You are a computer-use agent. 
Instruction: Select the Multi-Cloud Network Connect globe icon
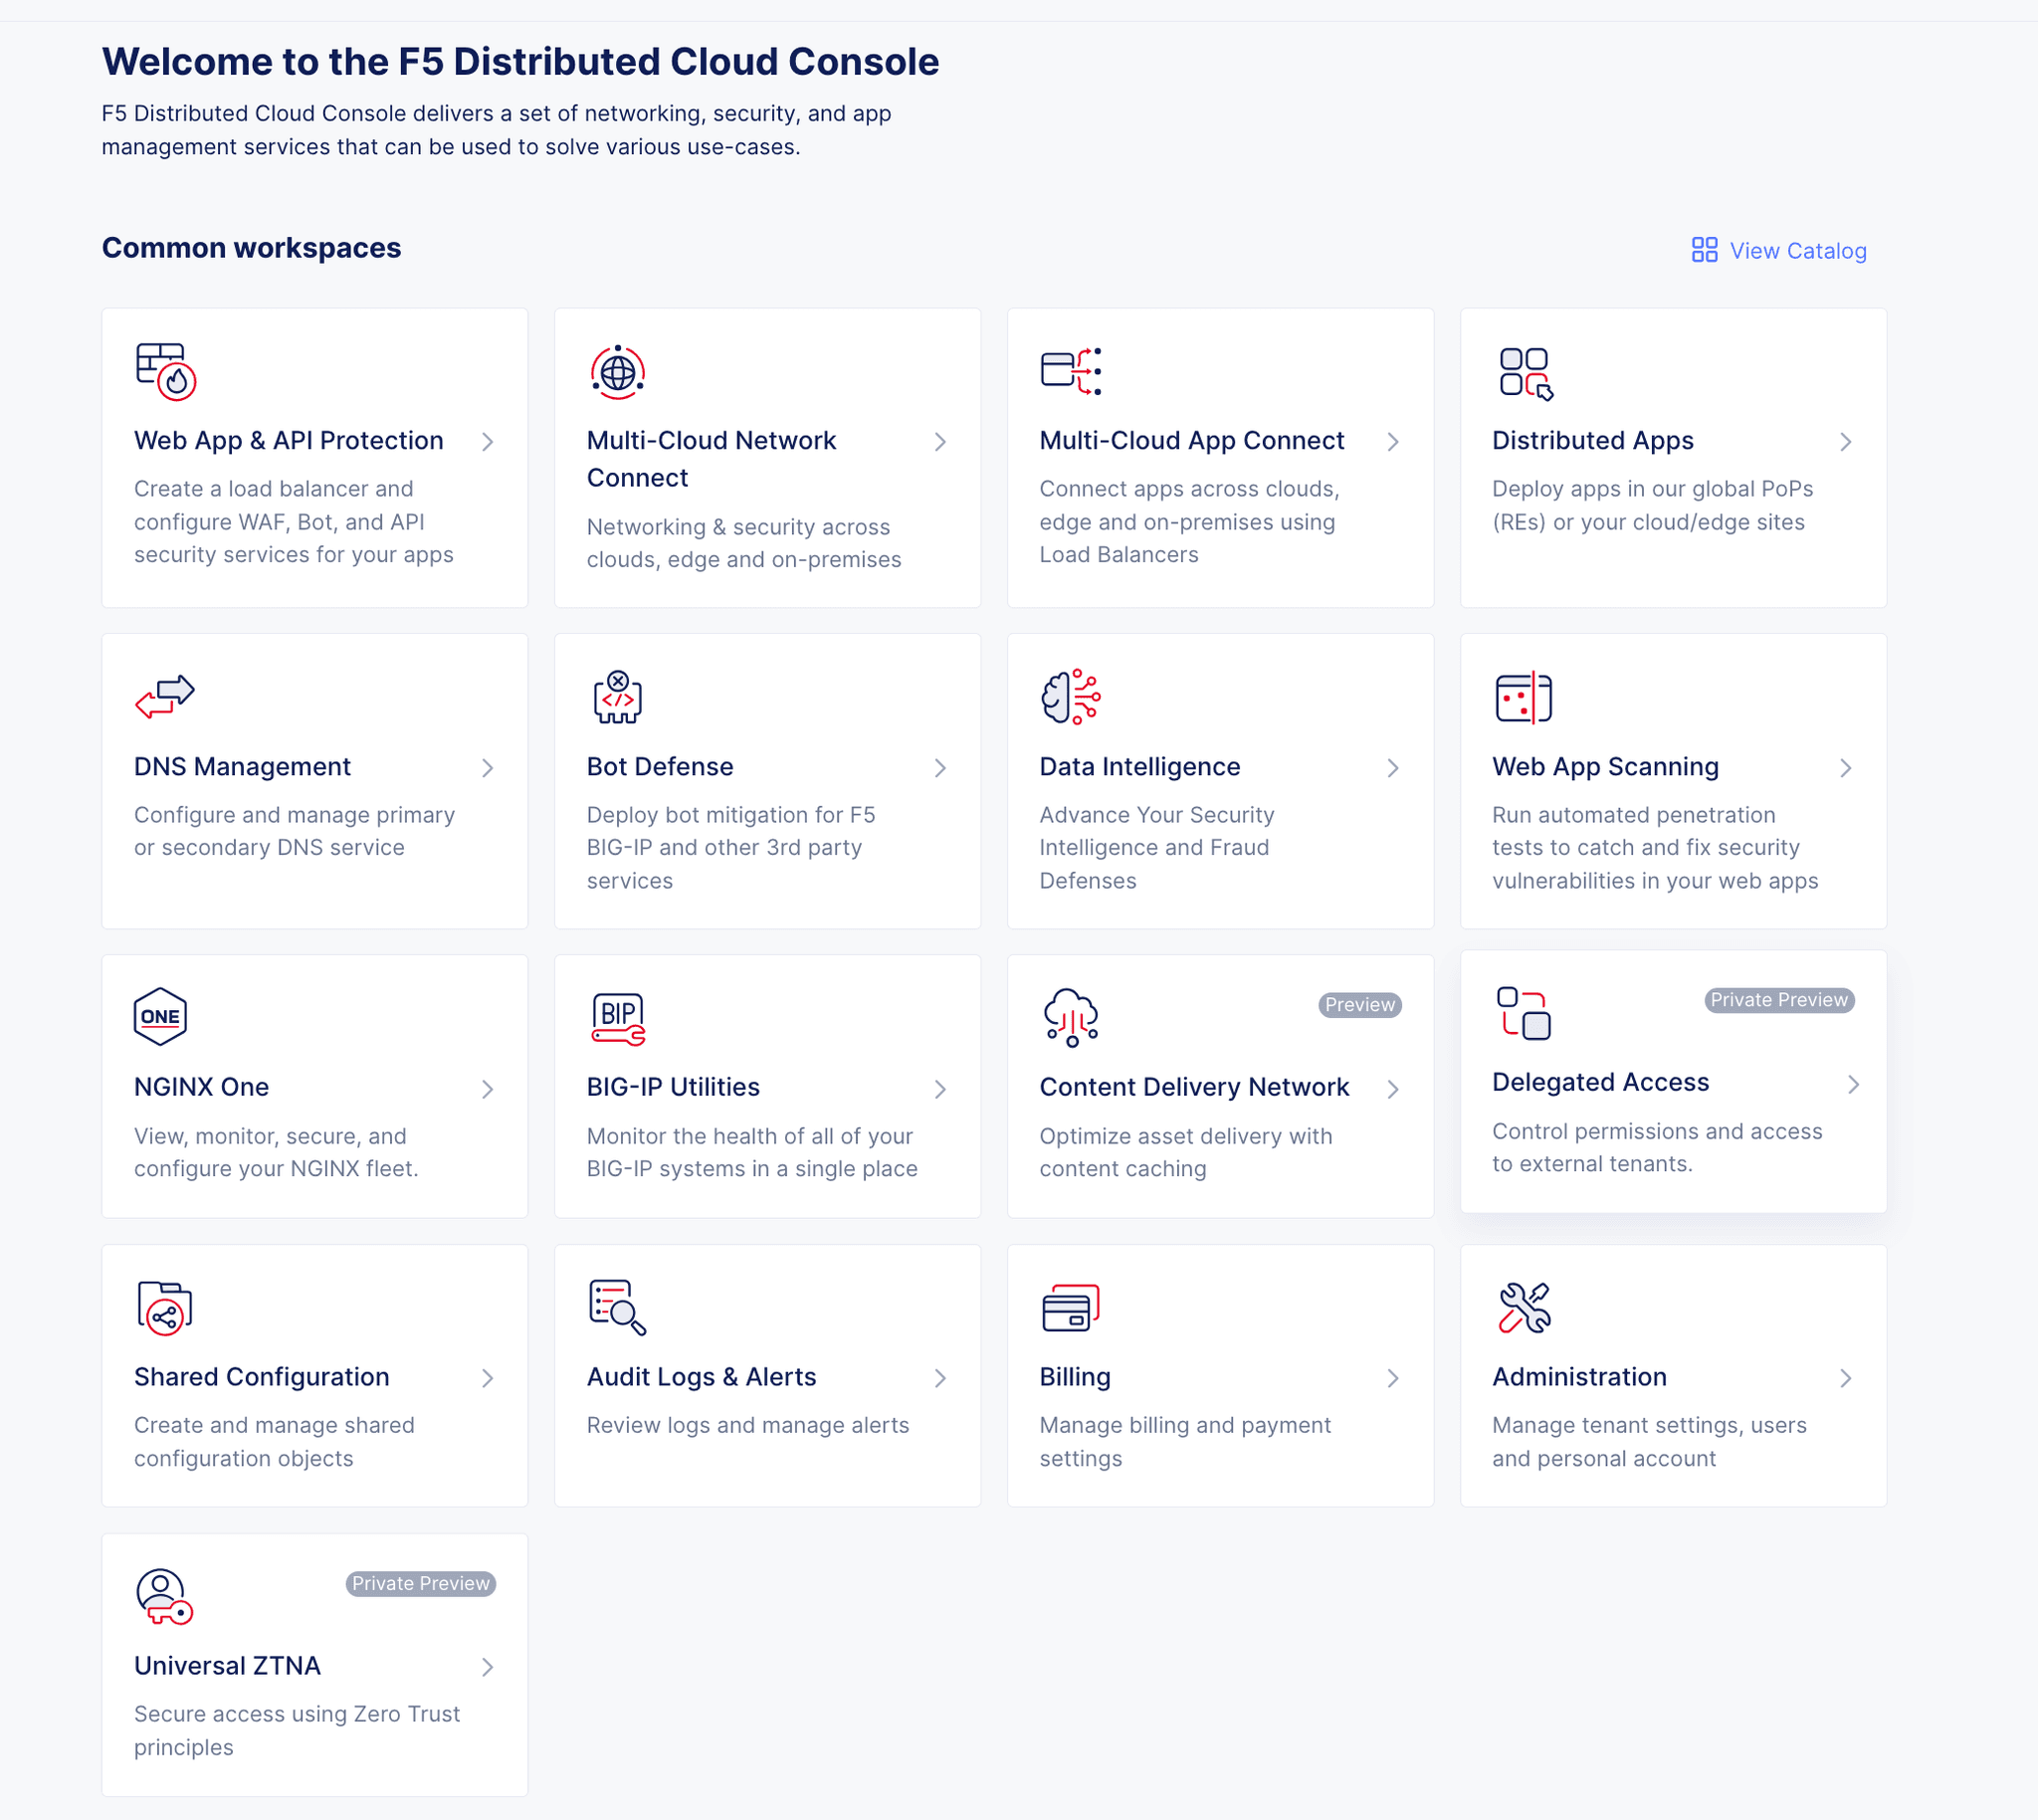[x=617, y=373]
